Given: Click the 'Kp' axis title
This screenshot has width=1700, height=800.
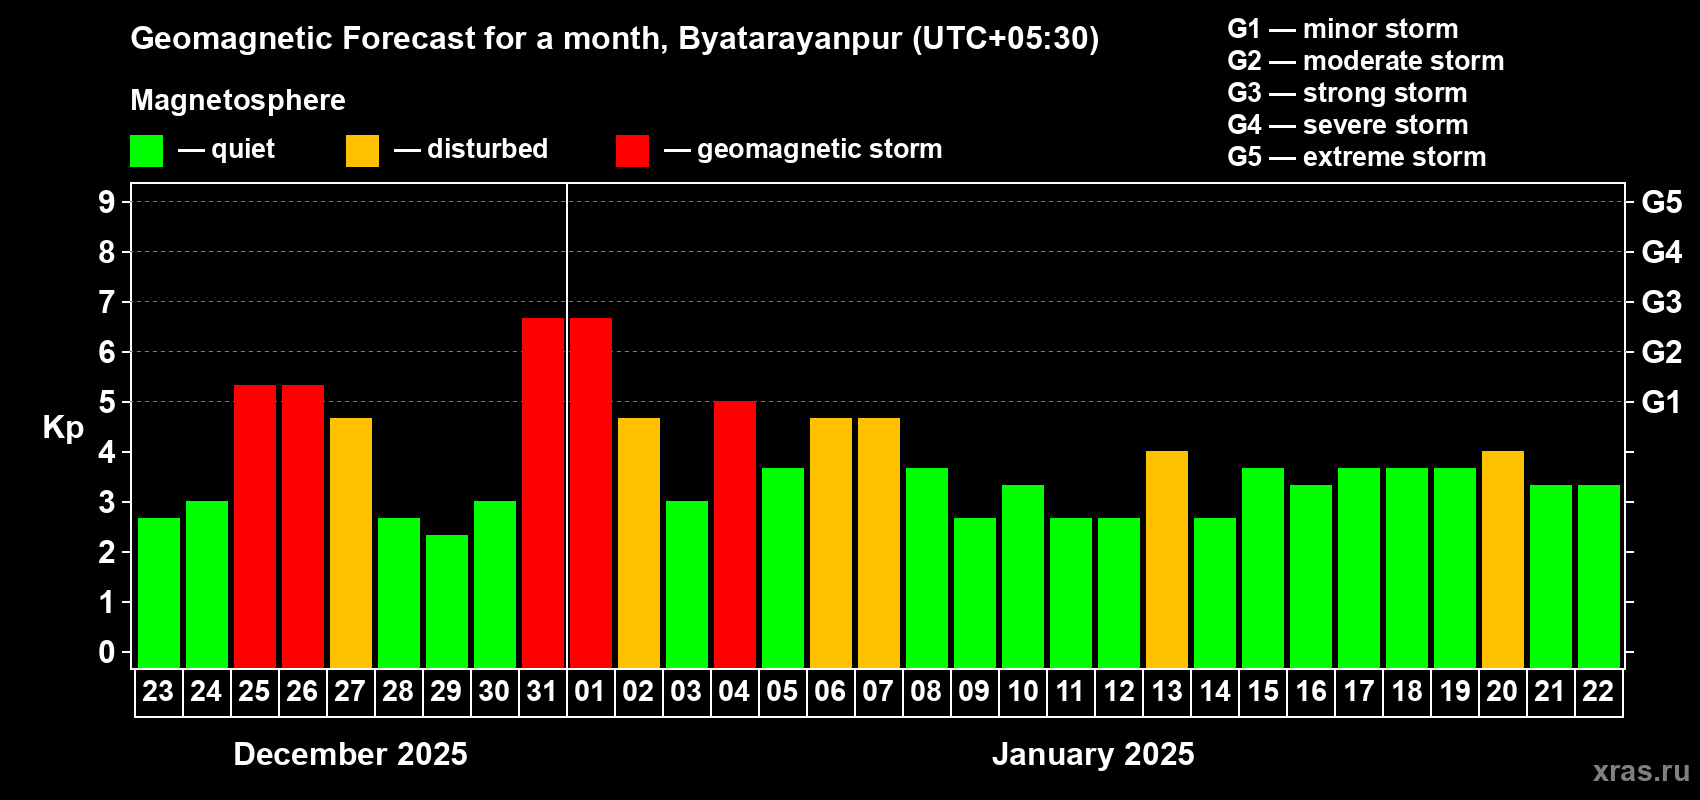Looking at the screenshot, I should (x=63, y=428).
